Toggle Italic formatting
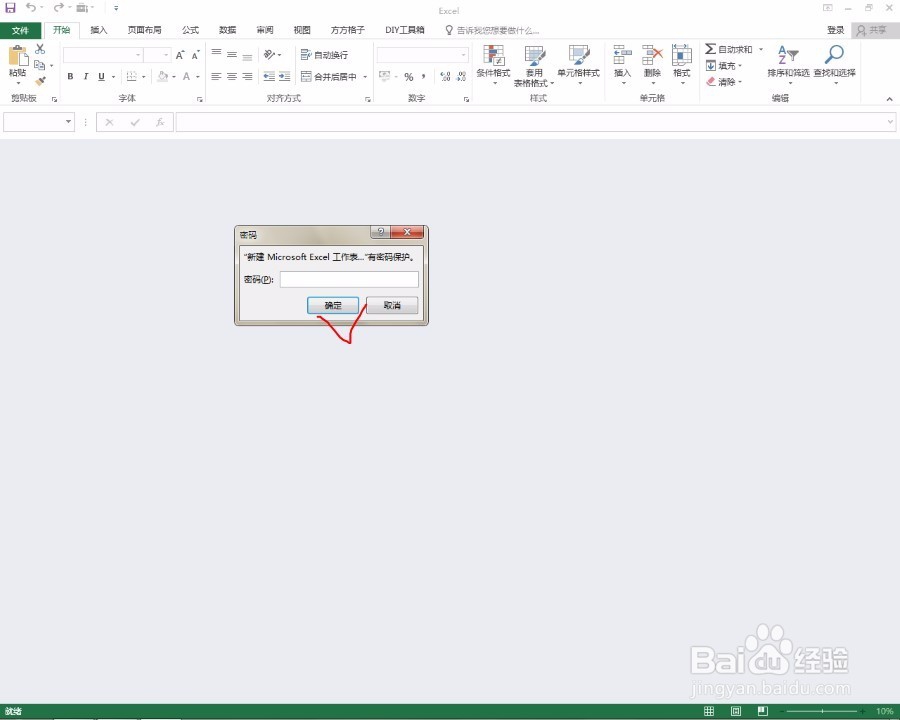This screenshot has height=720, width=900. (86, 76)
